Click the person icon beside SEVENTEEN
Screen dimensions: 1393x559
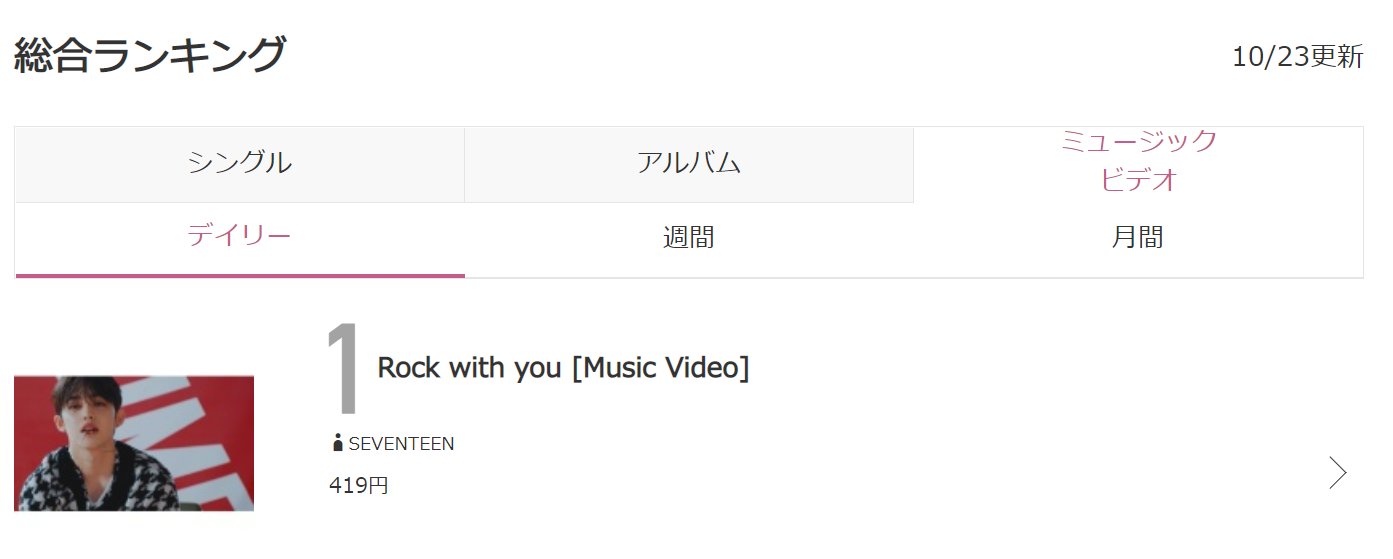[337, 443]
